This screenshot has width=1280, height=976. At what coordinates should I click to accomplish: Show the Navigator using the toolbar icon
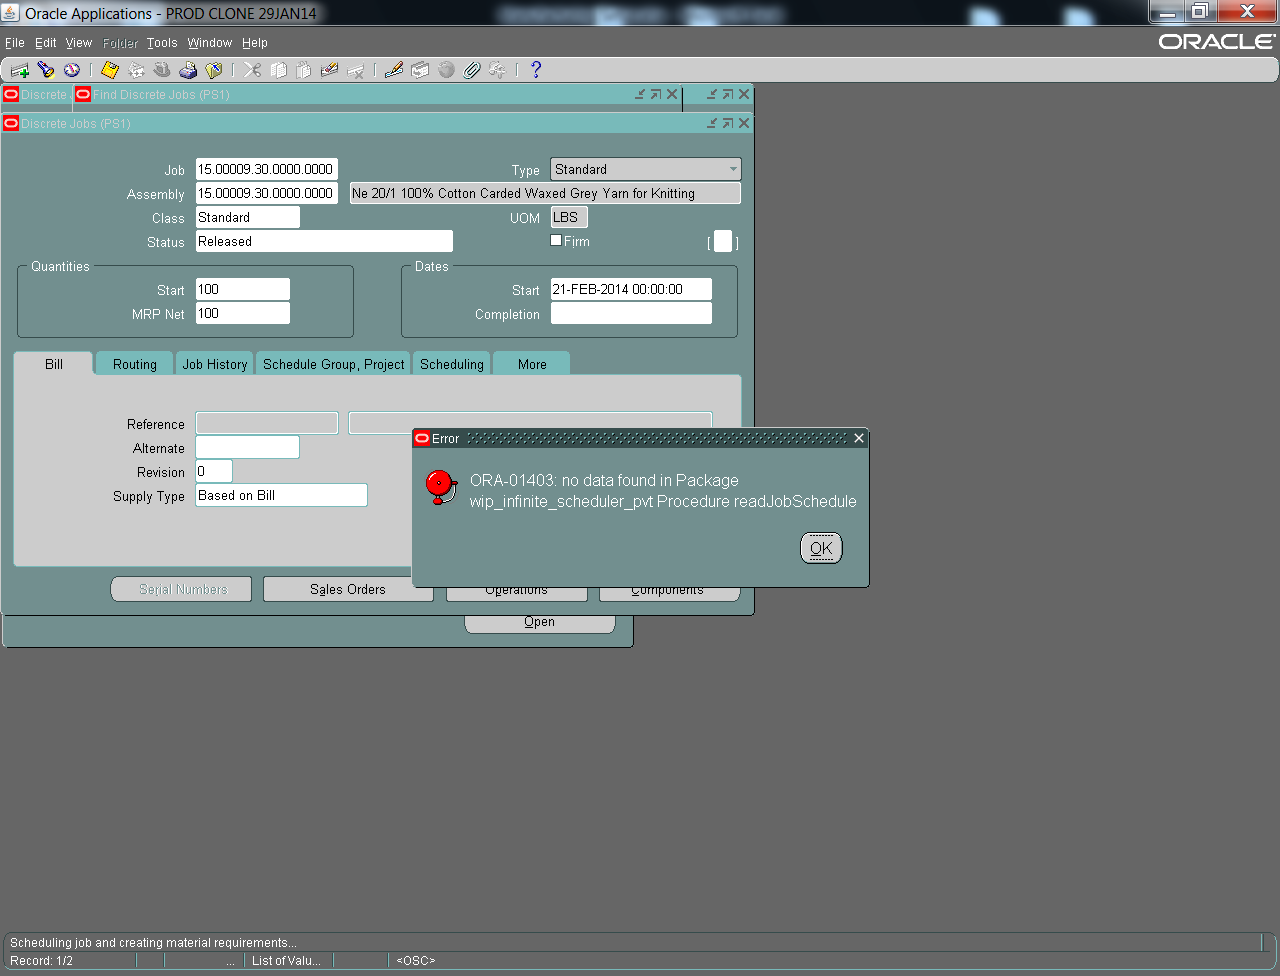click(x=72, y=70)
